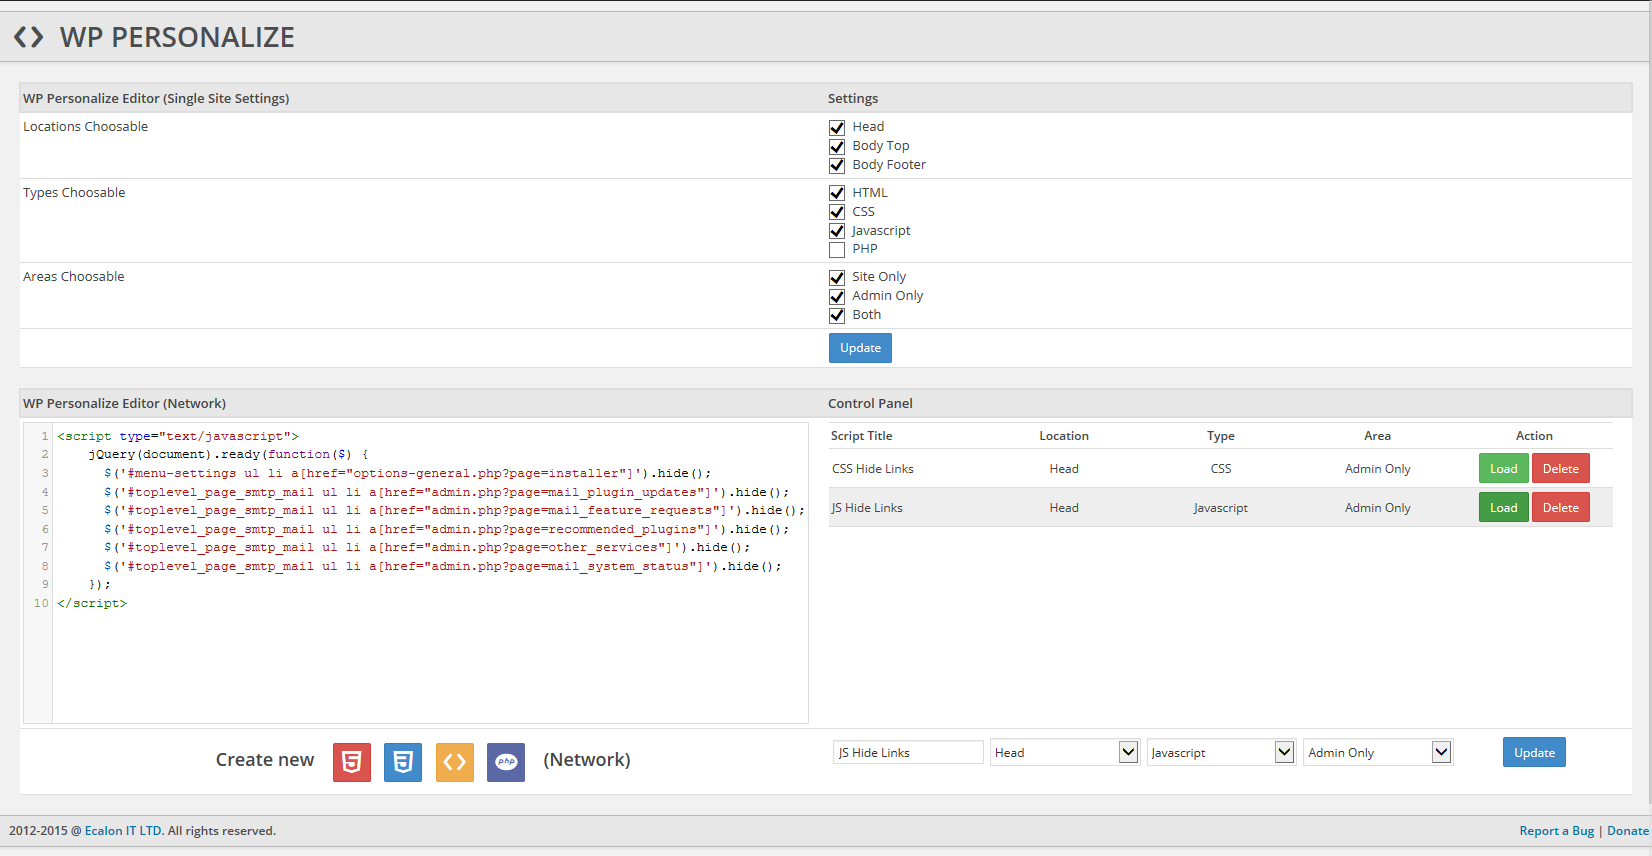Select the JS Hide Links row title

(867, 508)
